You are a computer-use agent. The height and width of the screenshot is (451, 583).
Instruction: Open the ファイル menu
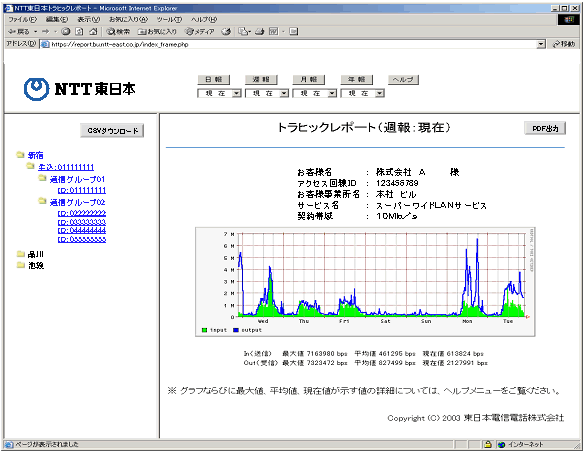22,19
